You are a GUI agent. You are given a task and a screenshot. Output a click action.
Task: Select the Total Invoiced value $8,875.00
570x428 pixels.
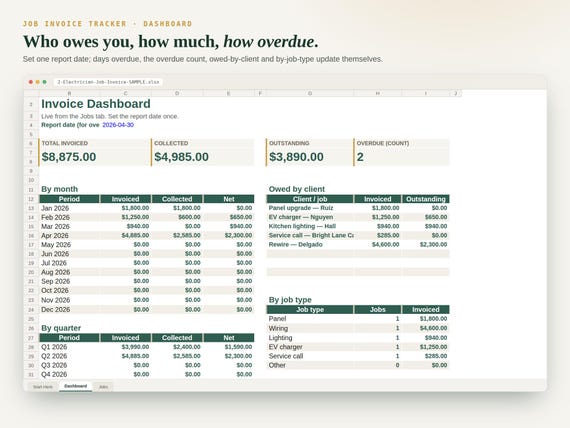(x=69, y=157)
